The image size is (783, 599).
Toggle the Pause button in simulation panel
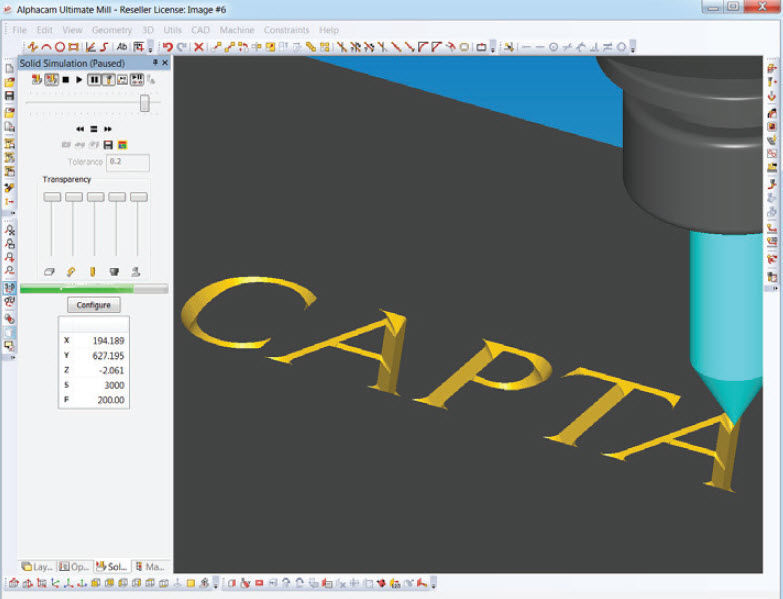click(94, 79)
